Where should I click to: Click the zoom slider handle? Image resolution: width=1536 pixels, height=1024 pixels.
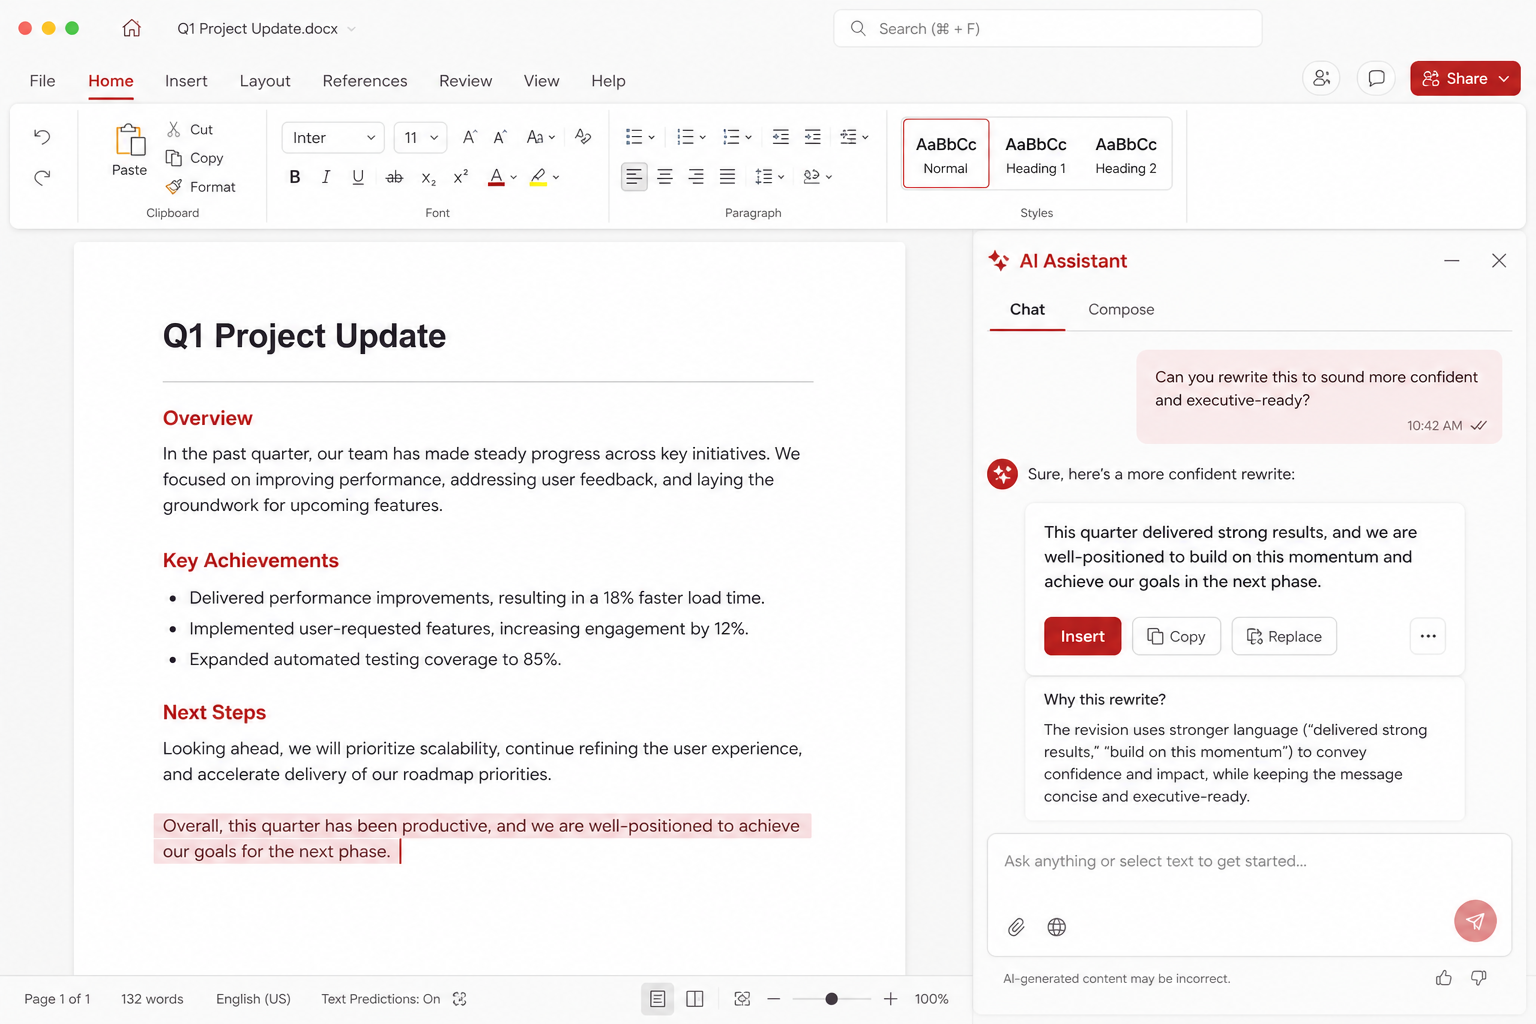tap(831, 999)
